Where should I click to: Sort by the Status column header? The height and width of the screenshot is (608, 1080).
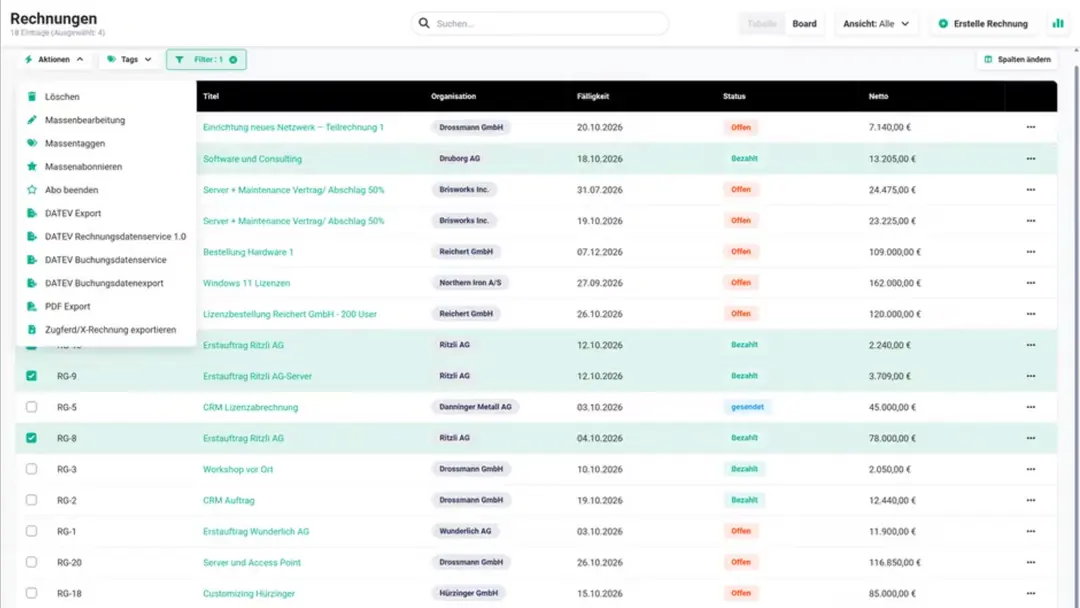pyautogui.click(x=734, y=96)
